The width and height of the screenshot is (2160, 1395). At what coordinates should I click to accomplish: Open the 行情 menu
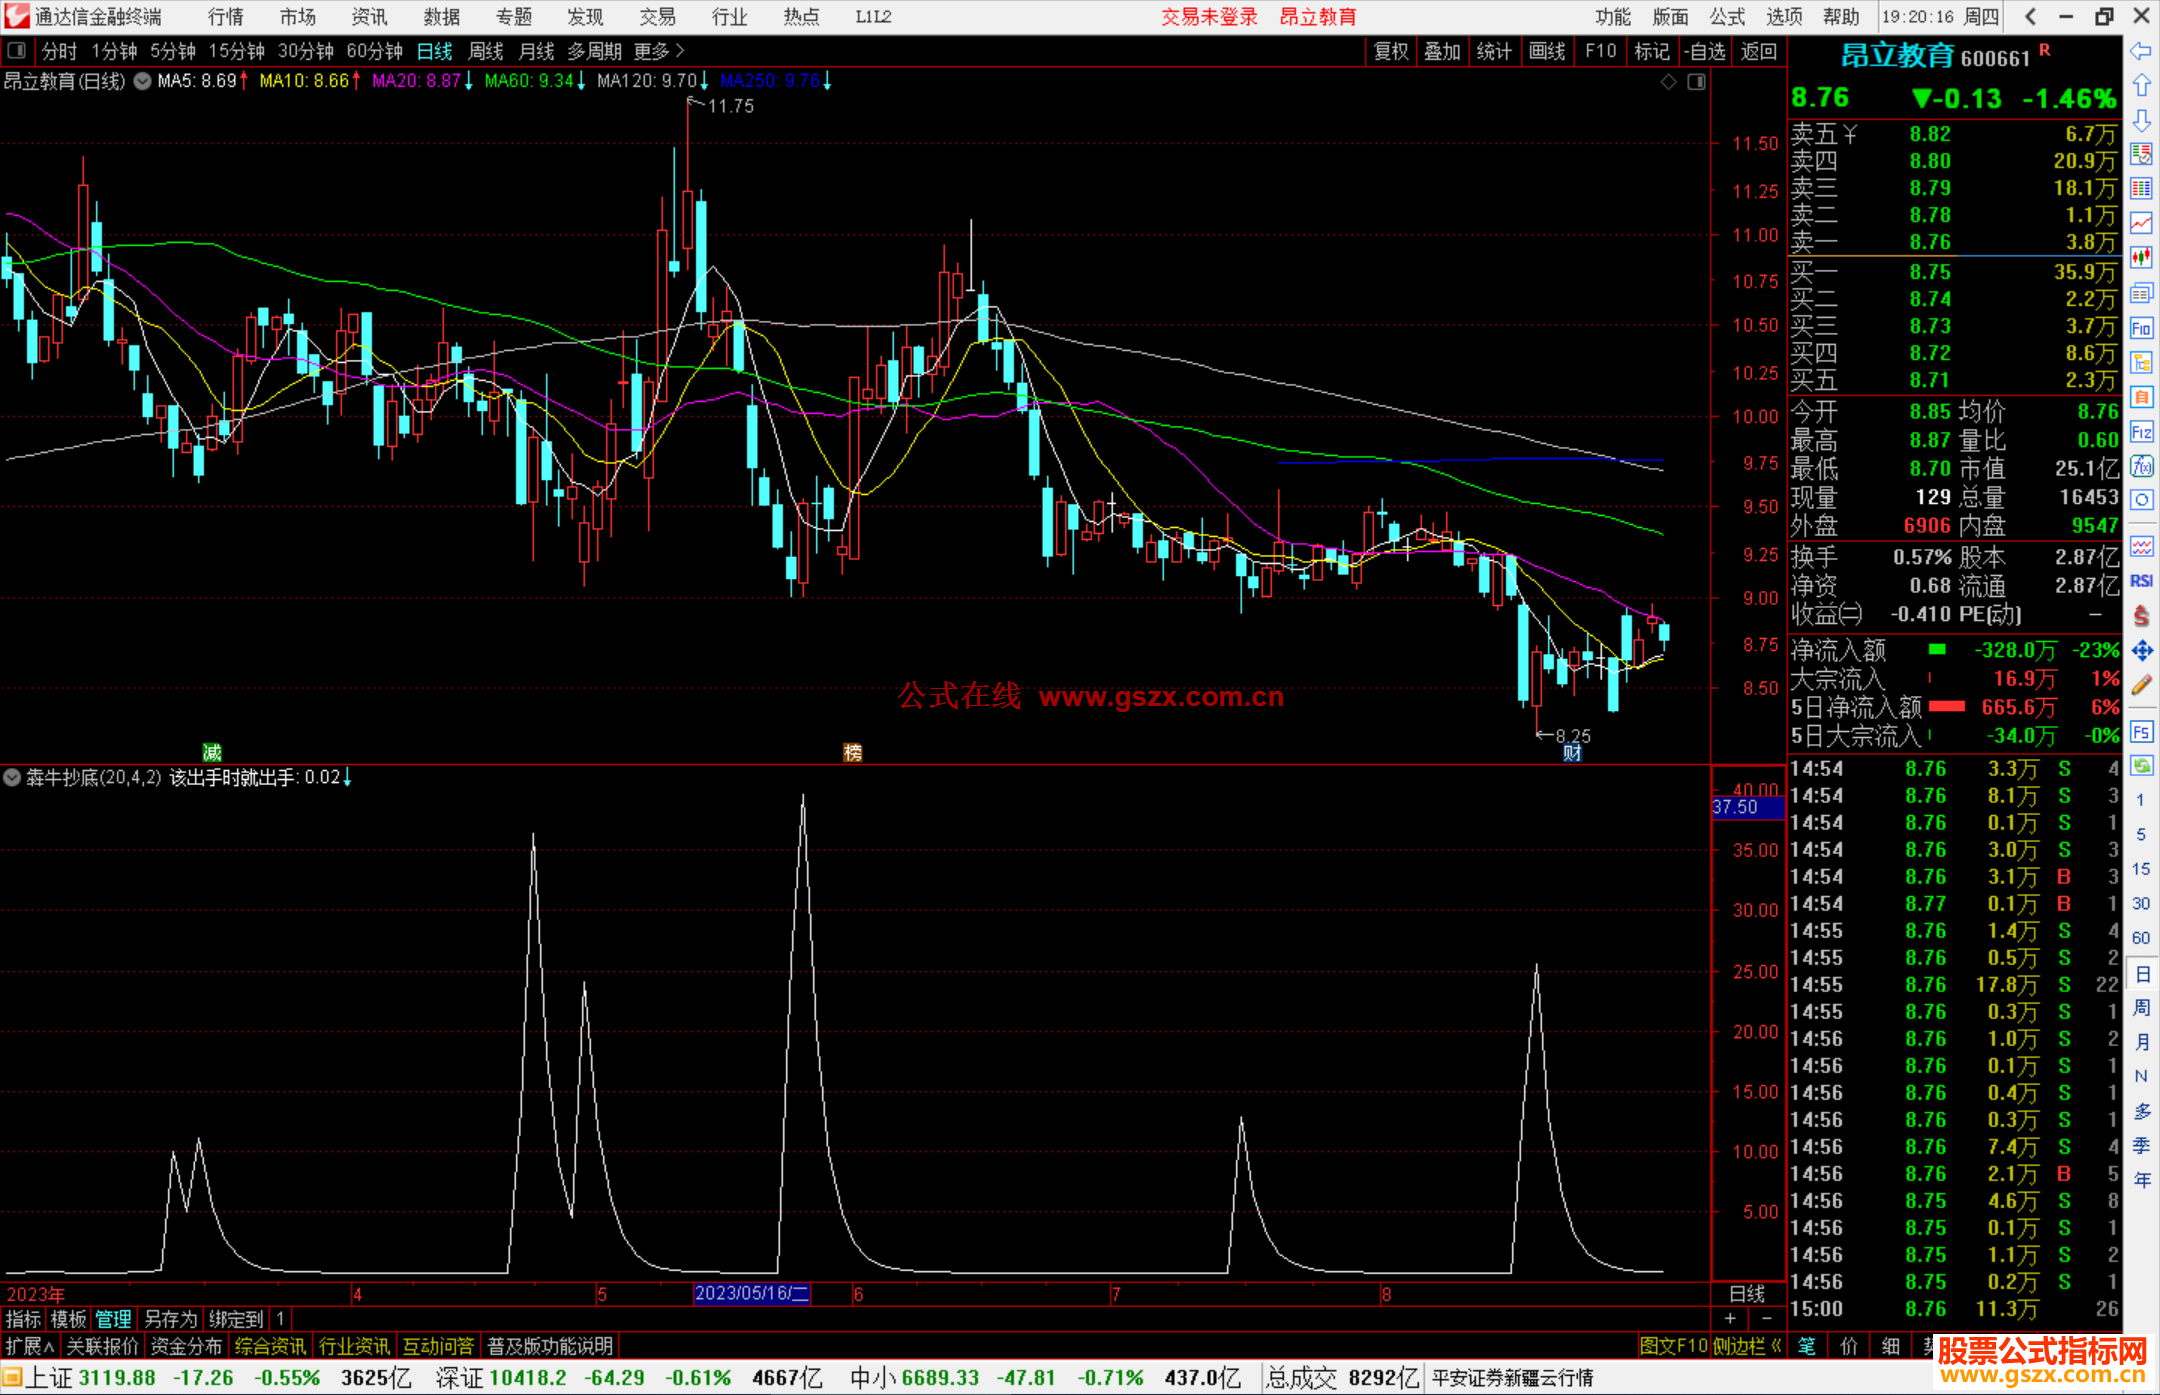[225, 16]
